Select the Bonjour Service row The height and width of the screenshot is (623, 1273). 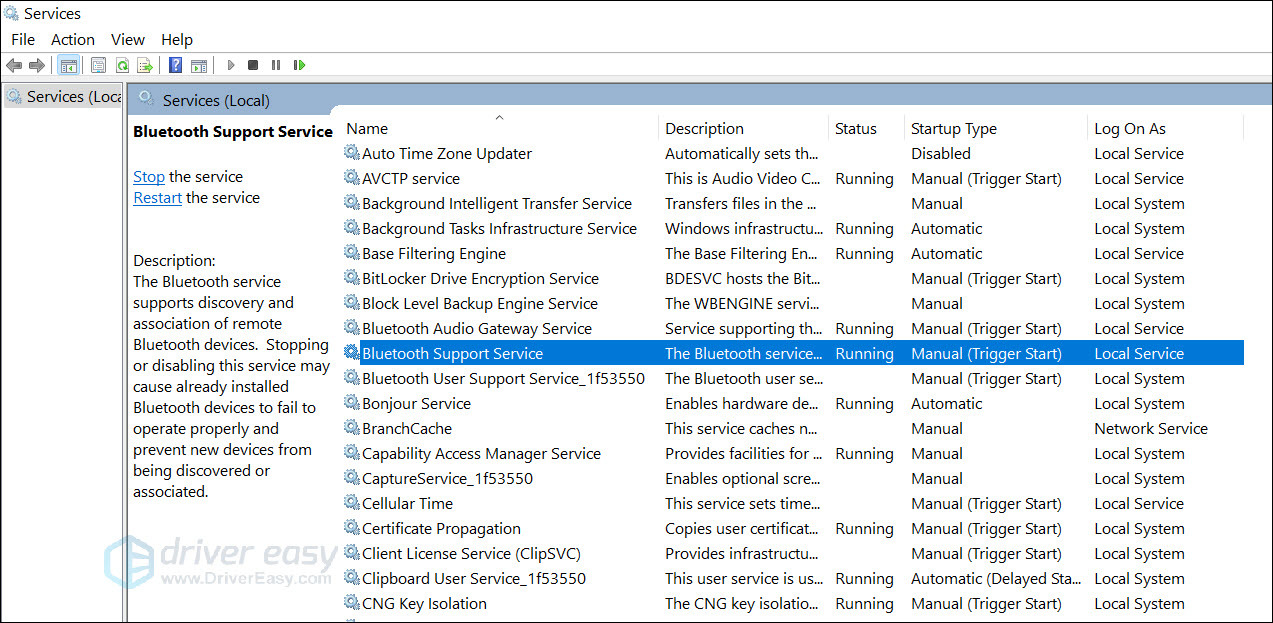[x=416, y=404]
